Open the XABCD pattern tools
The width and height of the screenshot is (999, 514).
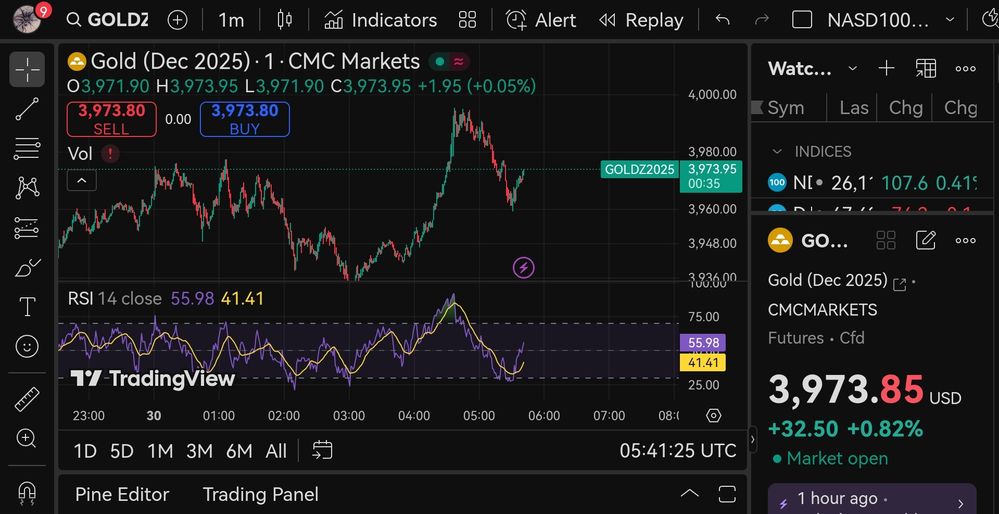click(x=27, y=188)
